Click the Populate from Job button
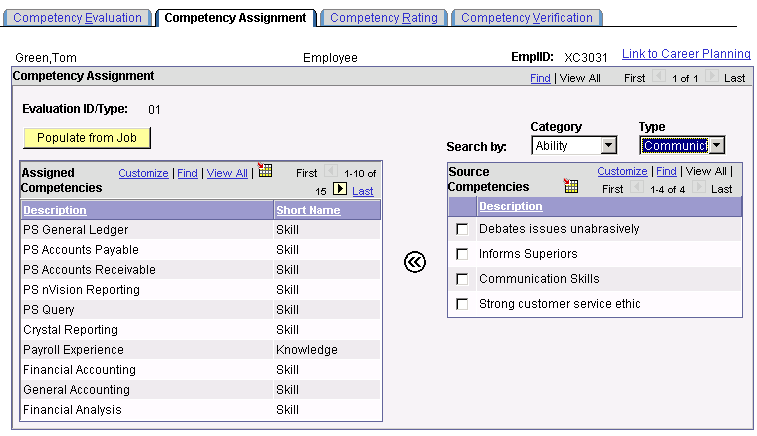 pyautogui.click(x=87, y=138)
